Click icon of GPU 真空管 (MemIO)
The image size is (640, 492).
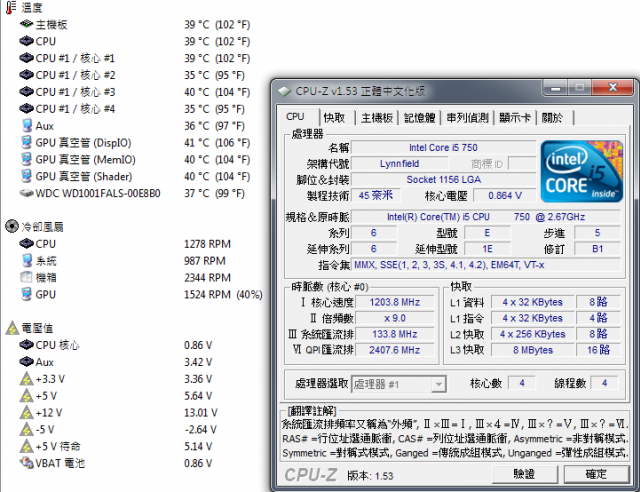pyautogui.click(x=27, y=159)
